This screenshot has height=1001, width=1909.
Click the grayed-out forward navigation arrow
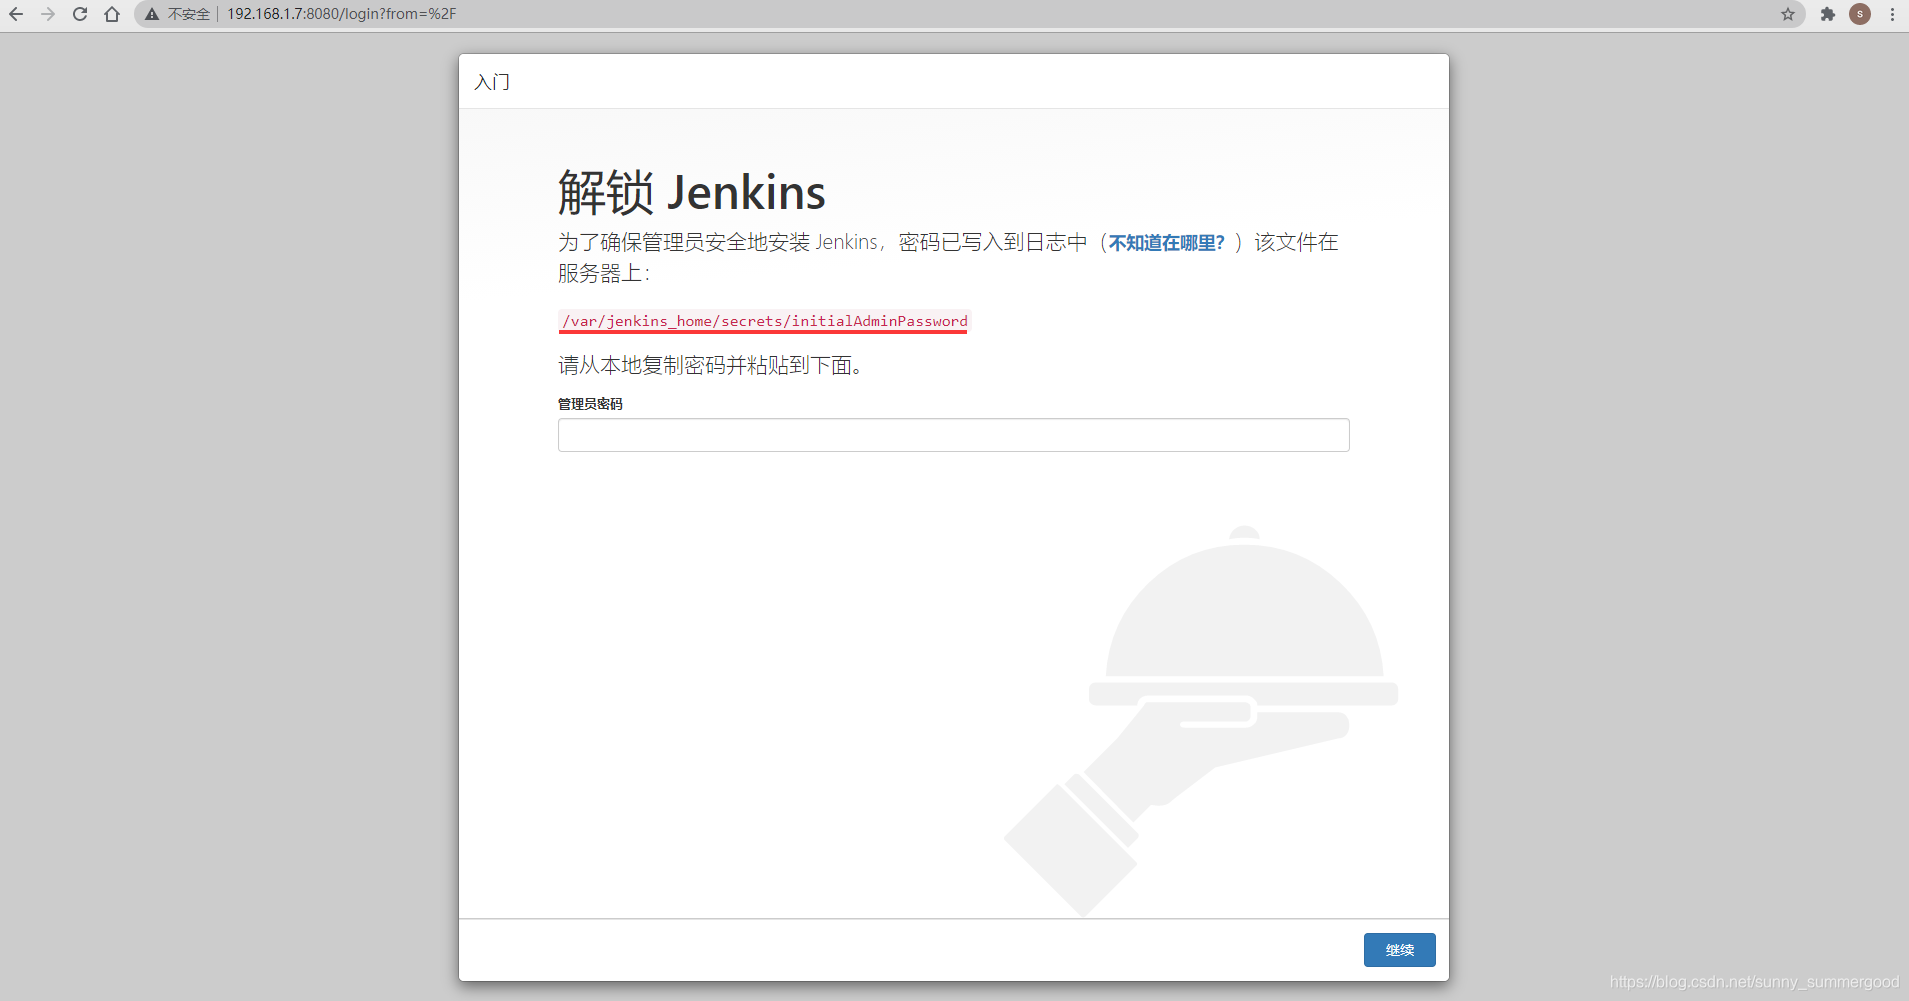coord(48,14)
